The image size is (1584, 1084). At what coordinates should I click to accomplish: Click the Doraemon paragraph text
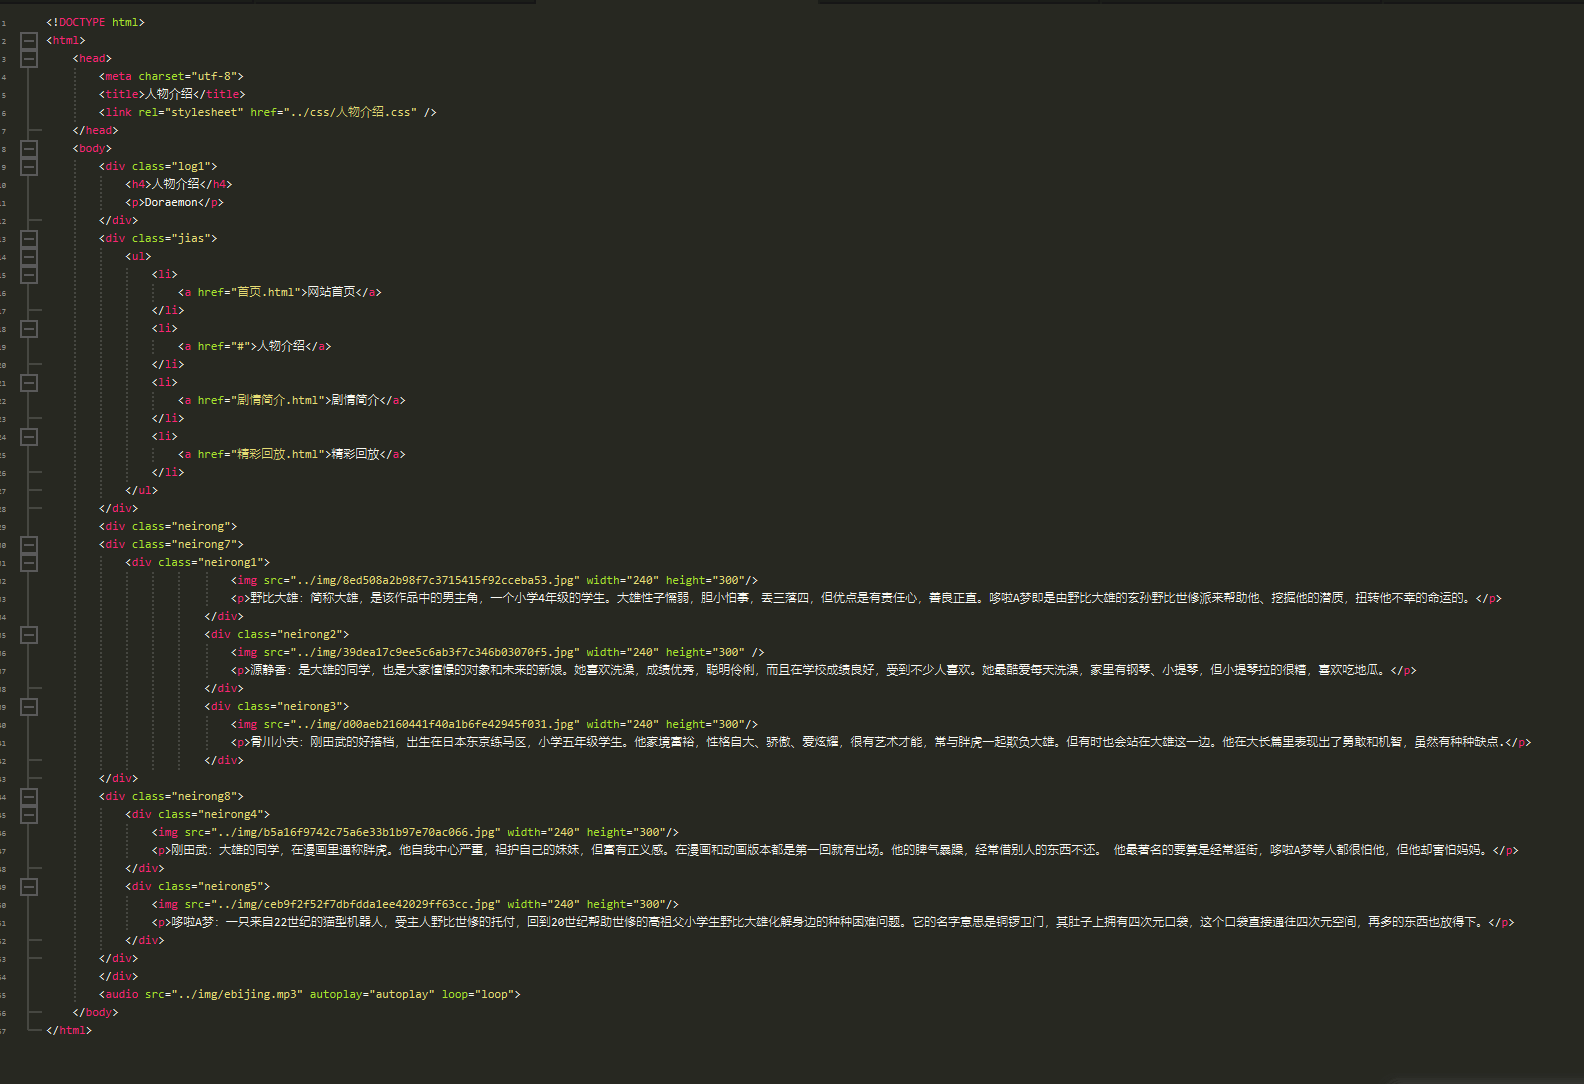[x=171, y=202]
